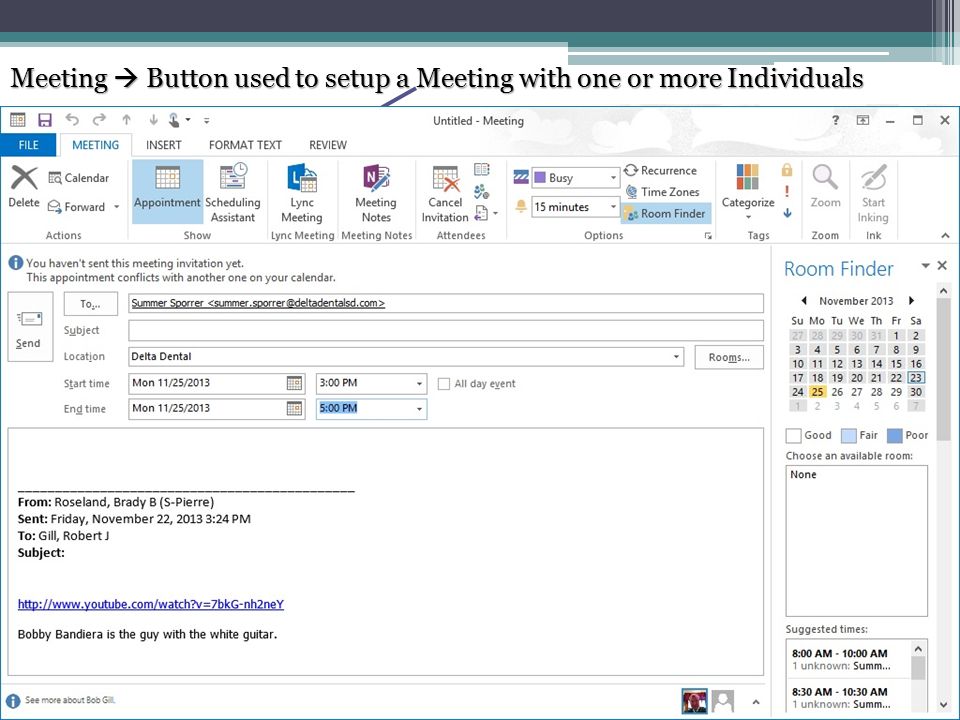Click the Save icon in quick access toolbar
This screenshot has width=960, height=720.
pos(45,120)
